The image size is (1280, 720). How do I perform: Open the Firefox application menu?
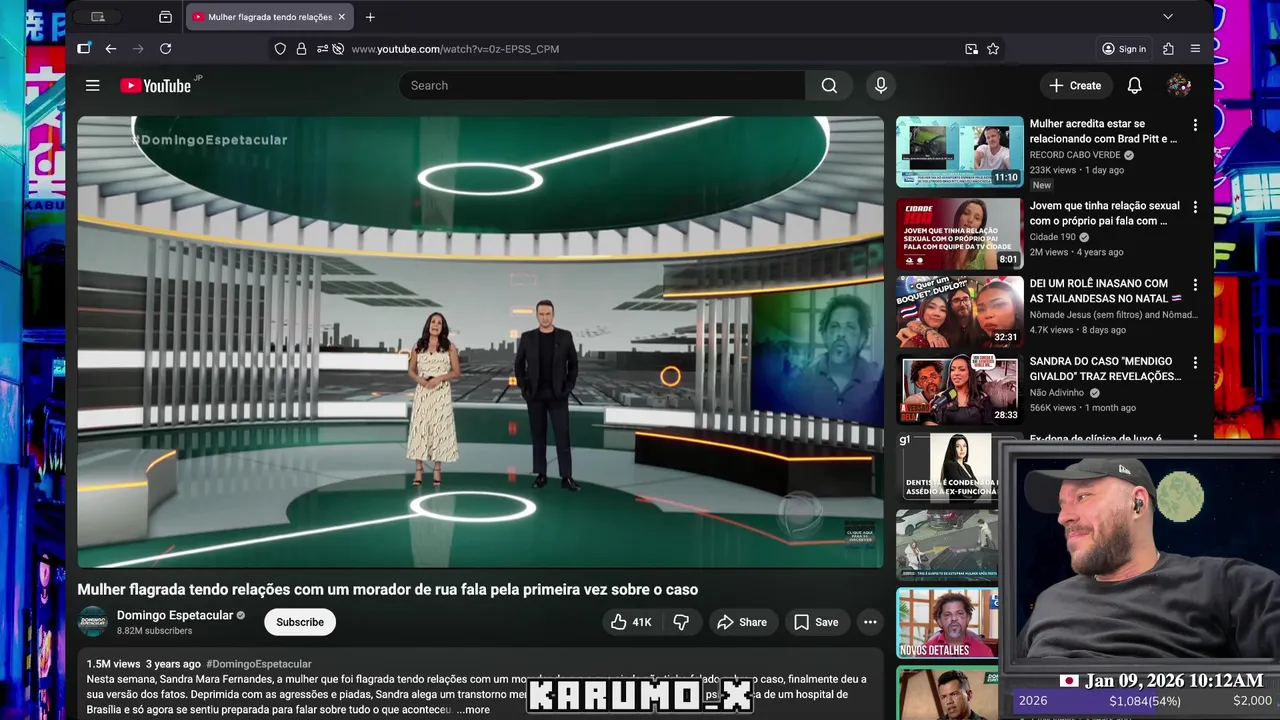(1195, 49)
